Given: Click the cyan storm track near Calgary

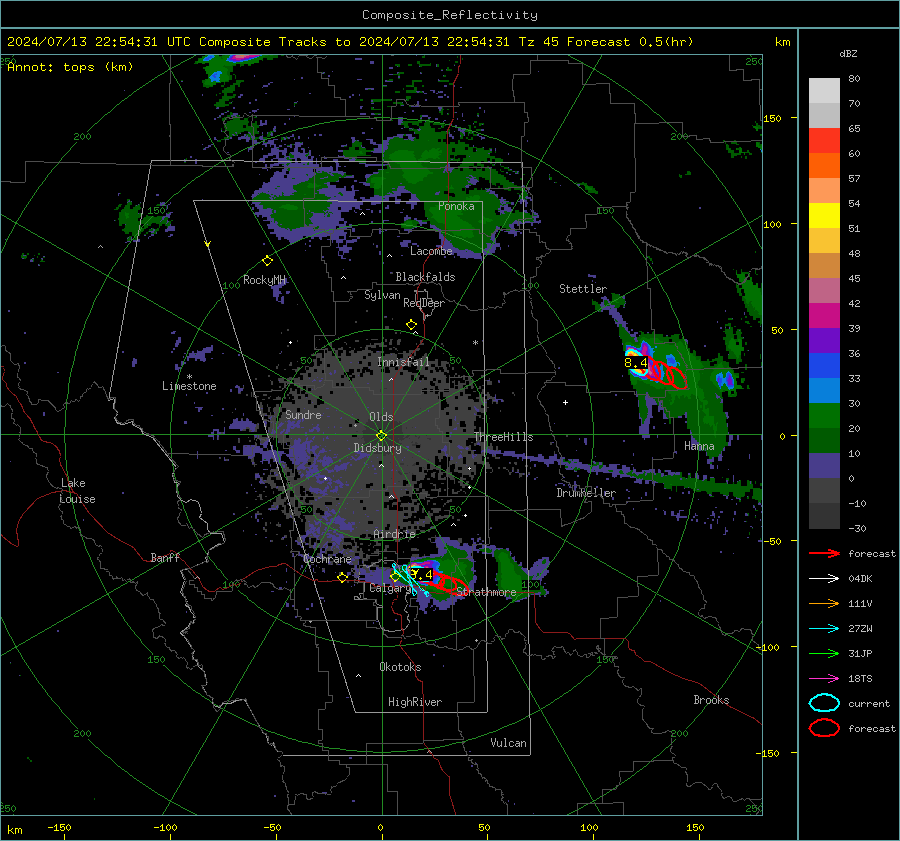Looking at the screenshot, I should 411,580.
